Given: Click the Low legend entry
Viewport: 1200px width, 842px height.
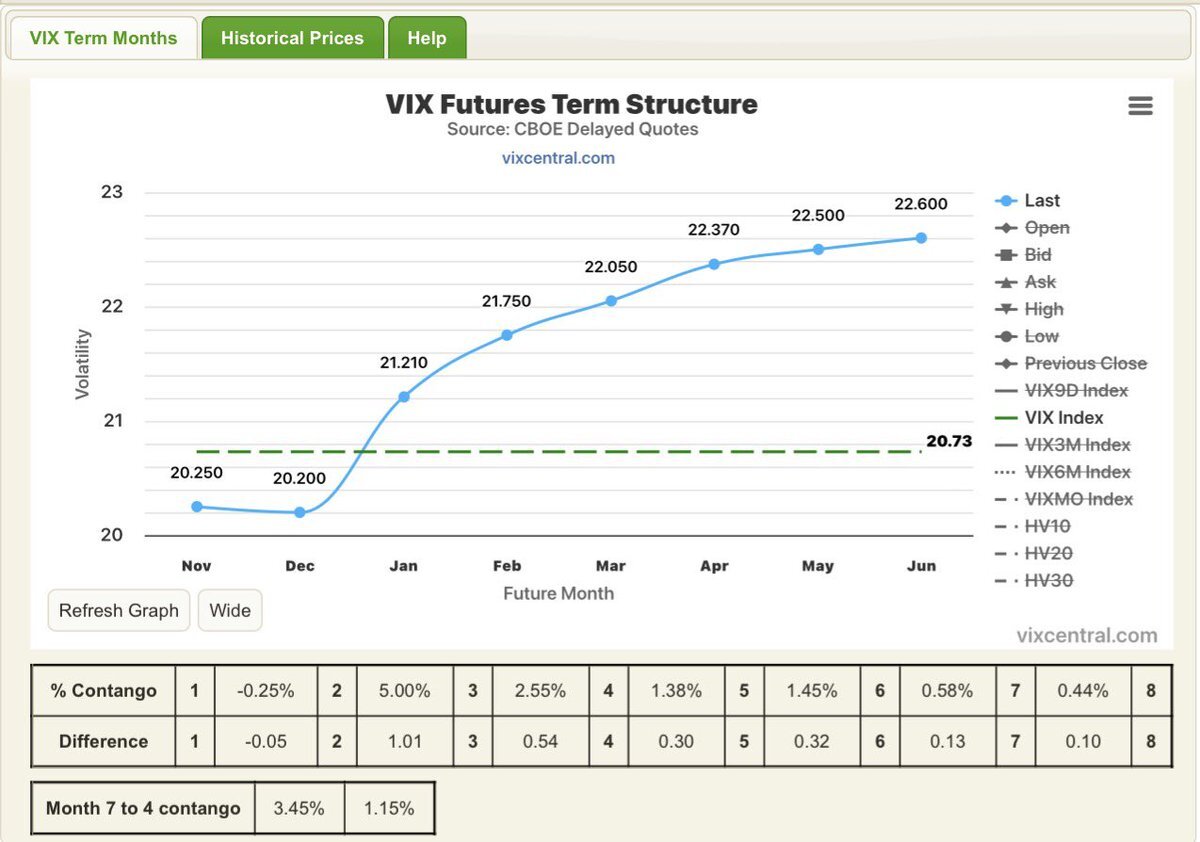Looking at the screenshot, I should point(1041,336).
